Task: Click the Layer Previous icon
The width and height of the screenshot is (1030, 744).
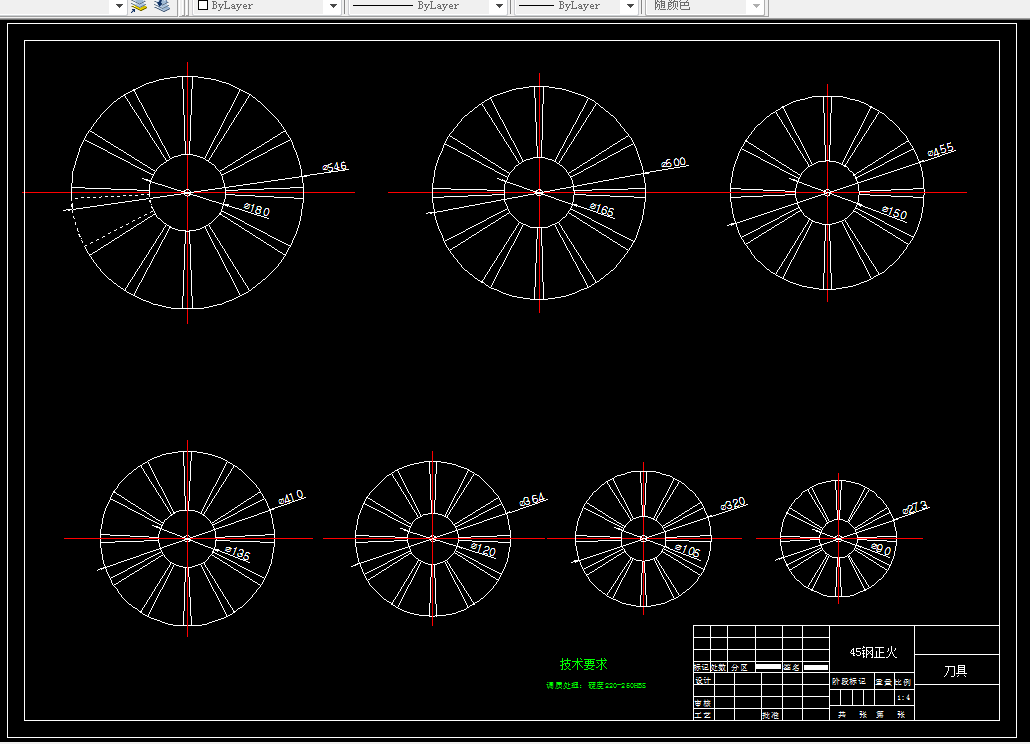Action: (x=162, y=6)
